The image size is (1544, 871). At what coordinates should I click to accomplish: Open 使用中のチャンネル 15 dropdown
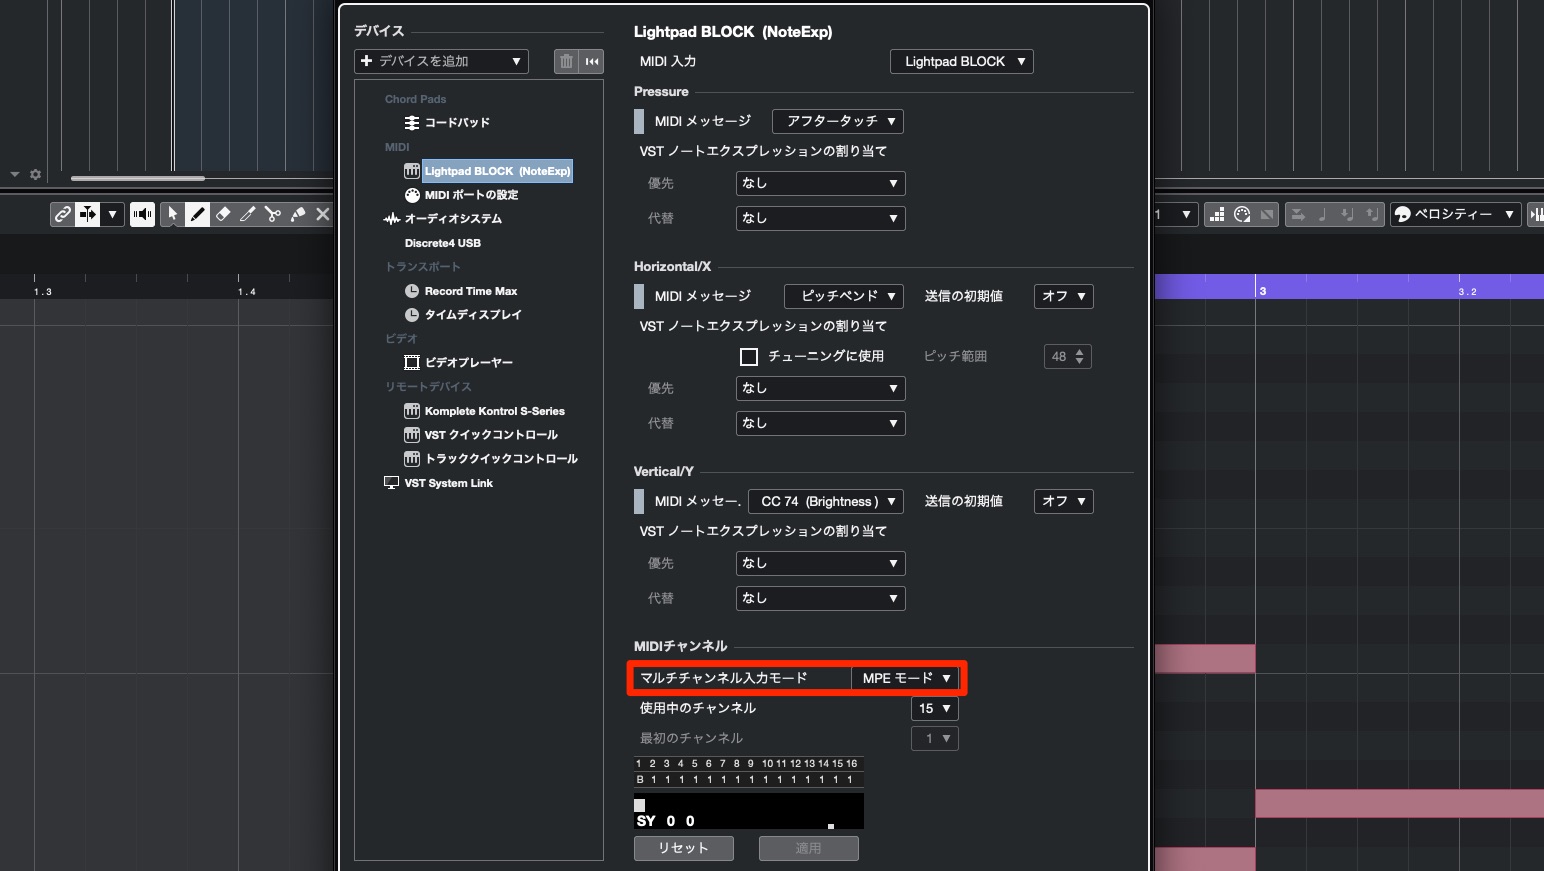point(935,708)
